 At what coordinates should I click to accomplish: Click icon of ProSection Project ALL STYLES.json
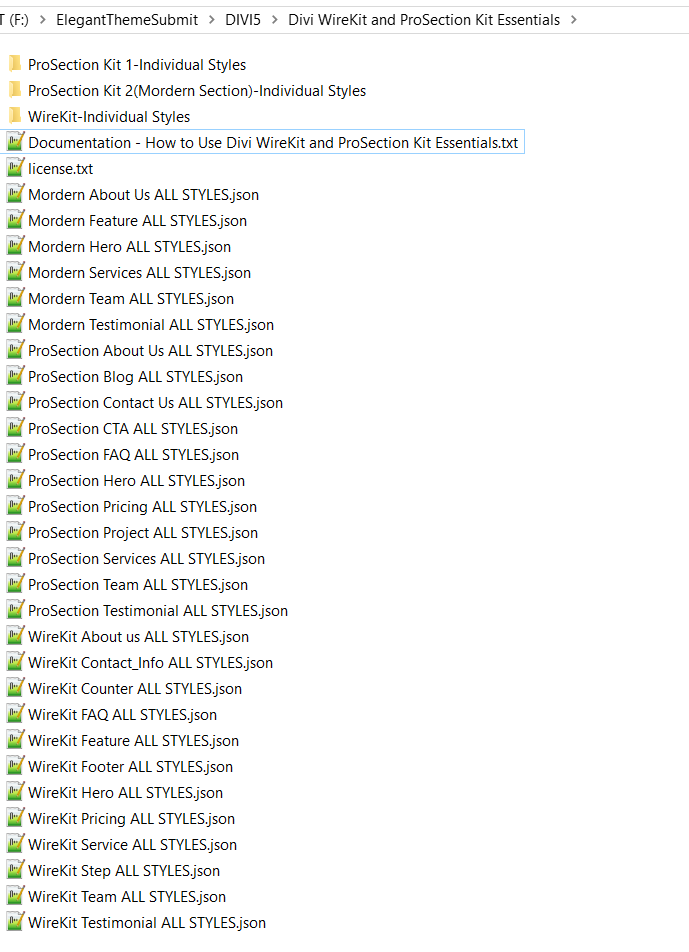coord(15,532)
